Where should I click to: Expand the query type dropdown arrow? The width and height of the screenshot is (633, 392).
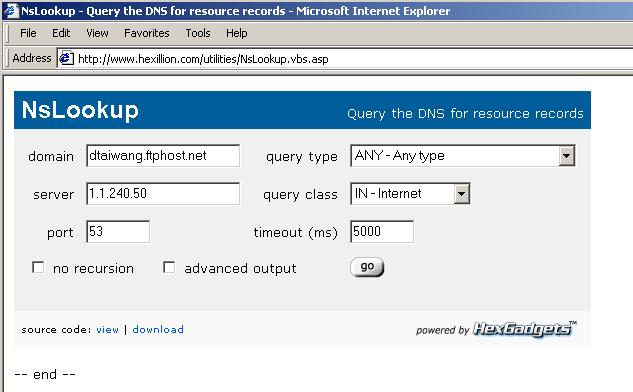566,156
